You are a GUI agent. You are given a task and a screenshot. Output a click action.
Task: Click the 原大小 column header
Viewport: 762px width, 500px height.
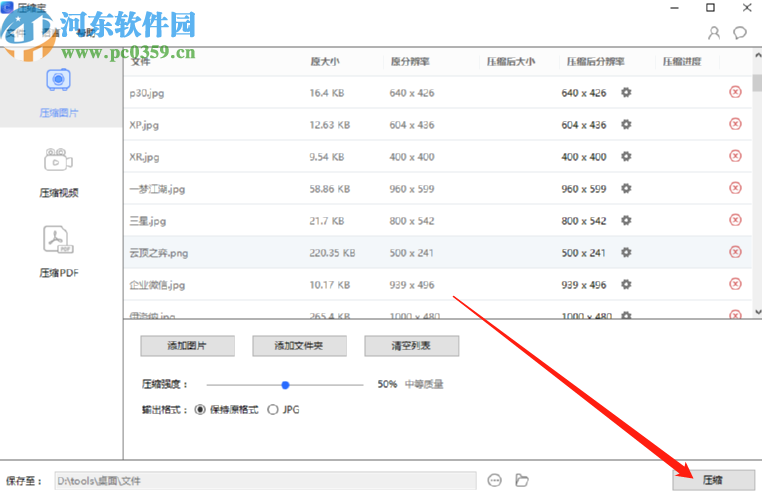tap(325, 62)
